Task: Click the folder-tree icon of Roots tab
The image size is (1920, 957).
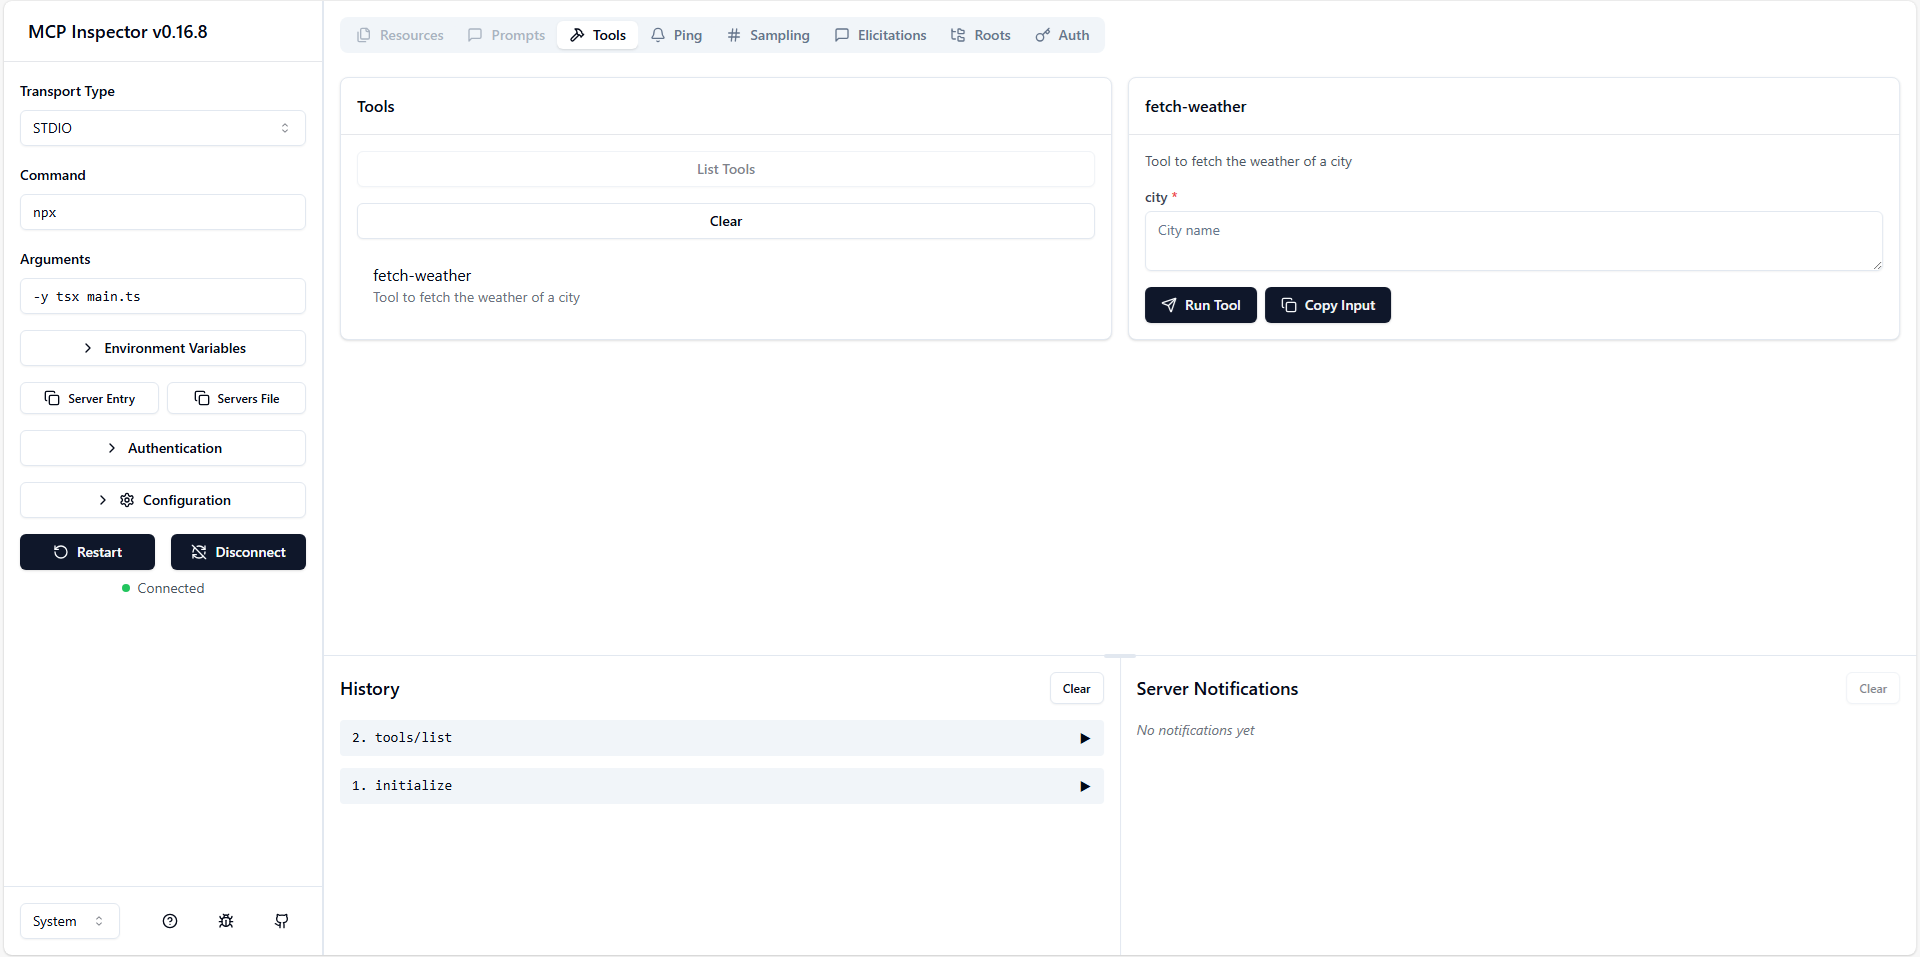Action: tap(958, 35)
